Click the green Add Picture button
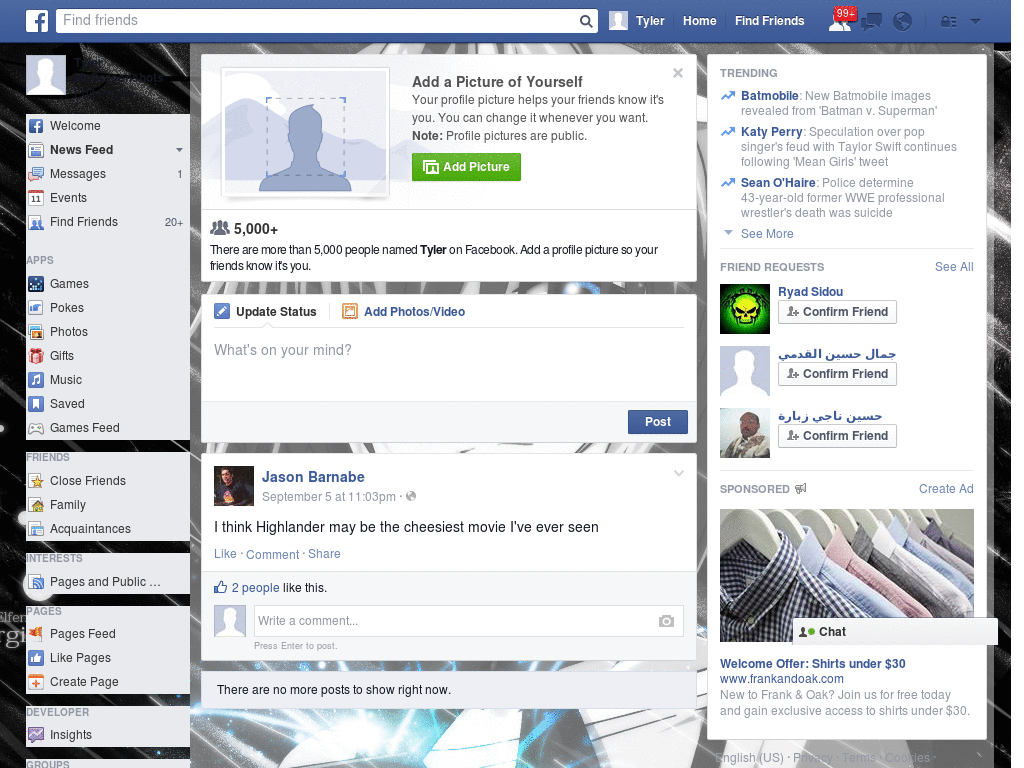Screen dimensions: 1024x768 coord(466,167)
